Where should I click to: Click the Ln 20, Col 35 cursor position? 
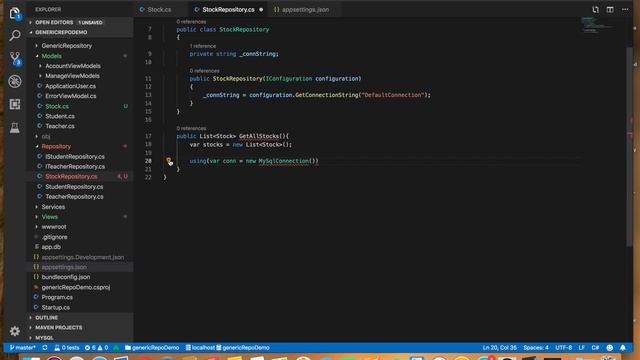(x=500, y=348)
